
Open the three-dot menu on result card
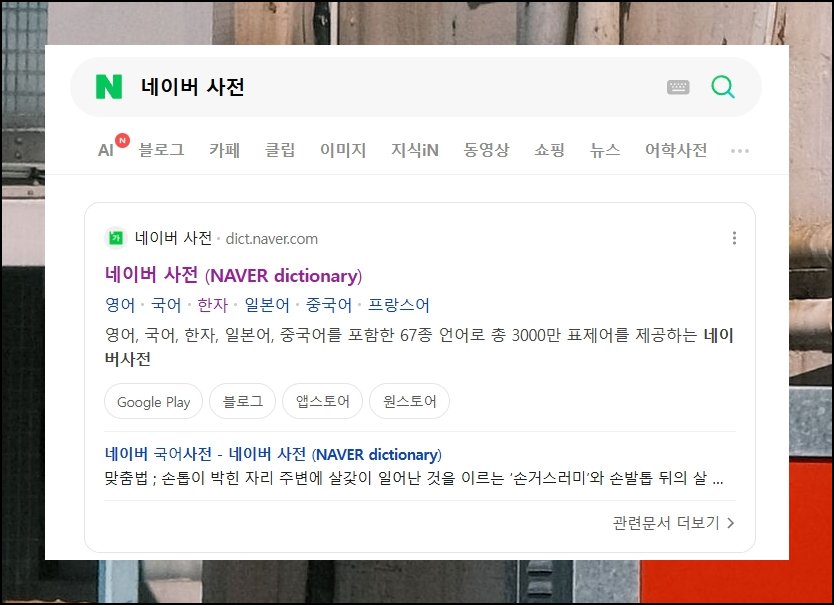(x=735, y=238)
